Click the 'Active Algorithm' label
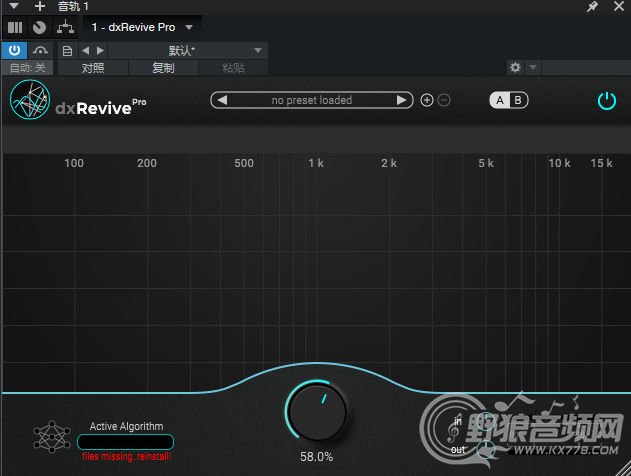 (126, 426)
